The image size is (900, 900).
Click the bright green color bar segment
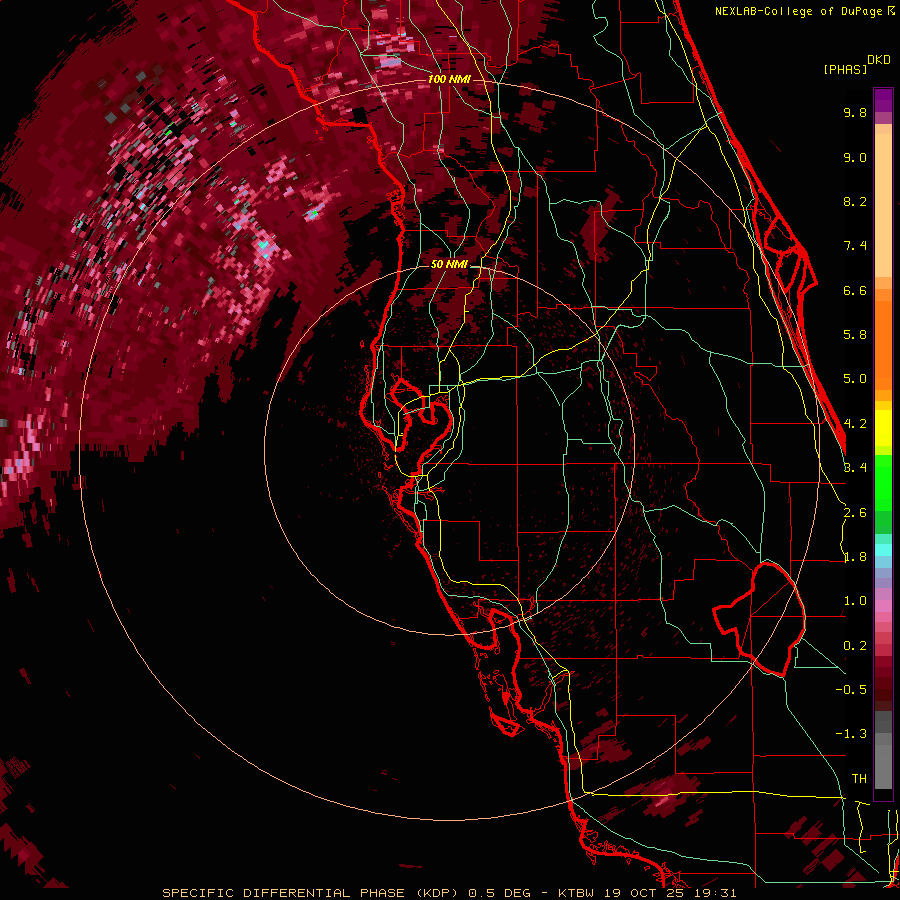coord(883,482)
